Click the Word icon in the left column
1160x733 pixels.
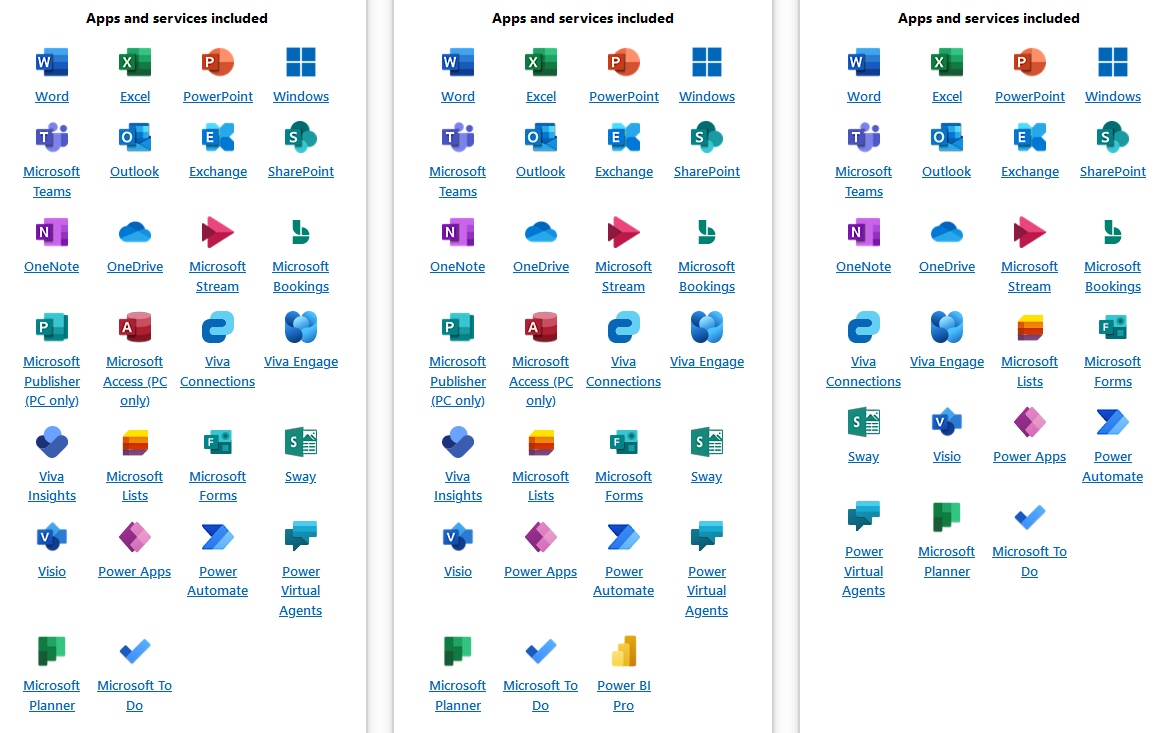[52, 62]
